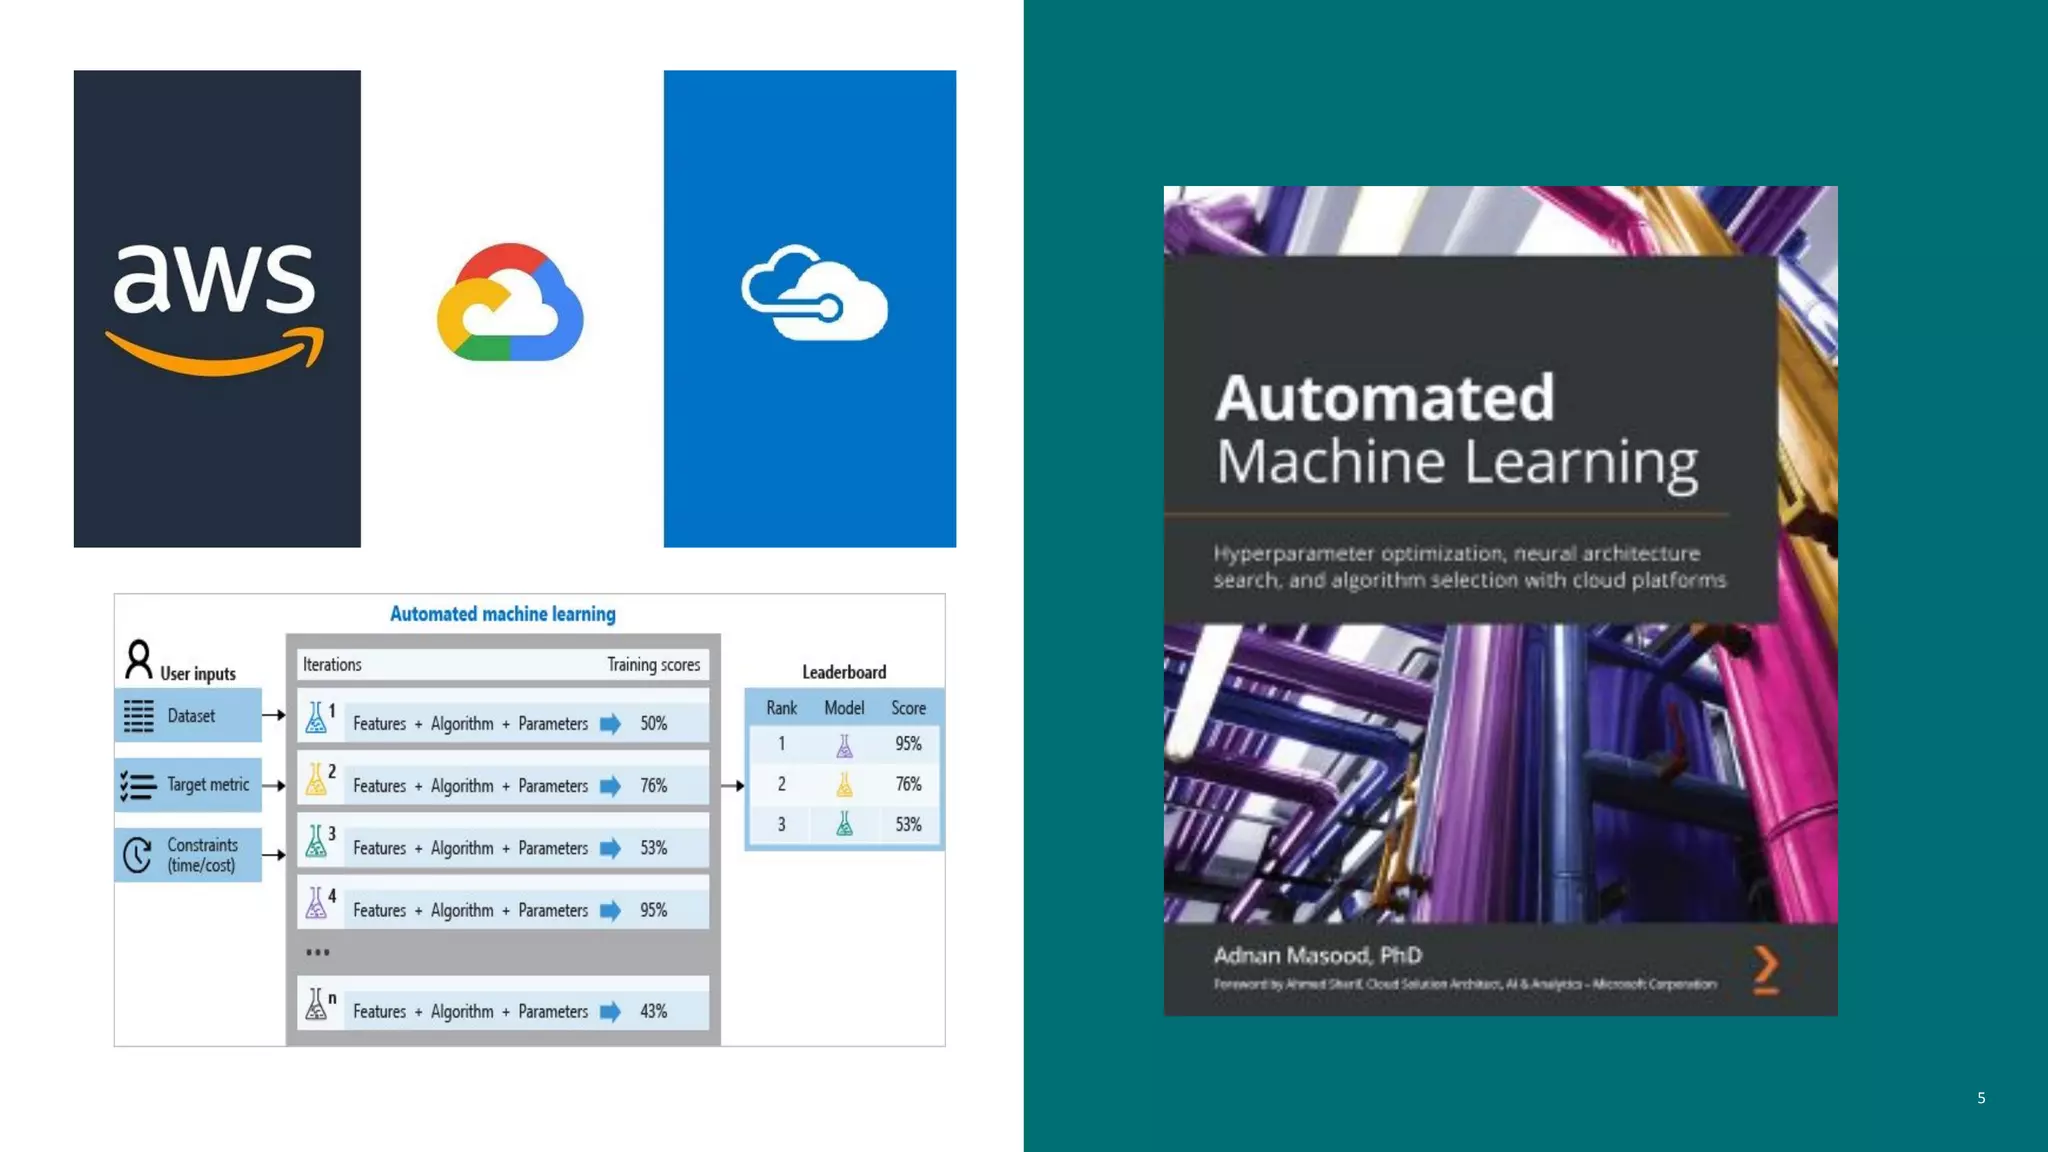Click the green flask in leaderboard rank 3
Viewport: 2048px width, 1152px height.
coord(844,824)
